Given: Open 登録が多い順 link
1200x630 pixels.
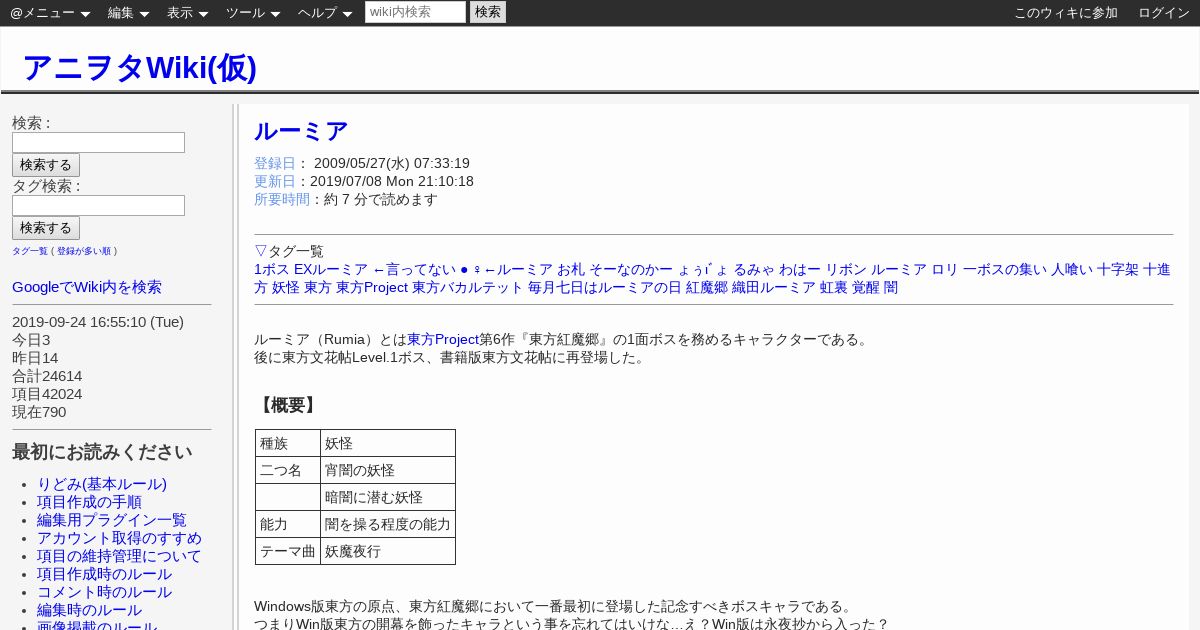Looking at the screenshot, I should pos(84,251).
